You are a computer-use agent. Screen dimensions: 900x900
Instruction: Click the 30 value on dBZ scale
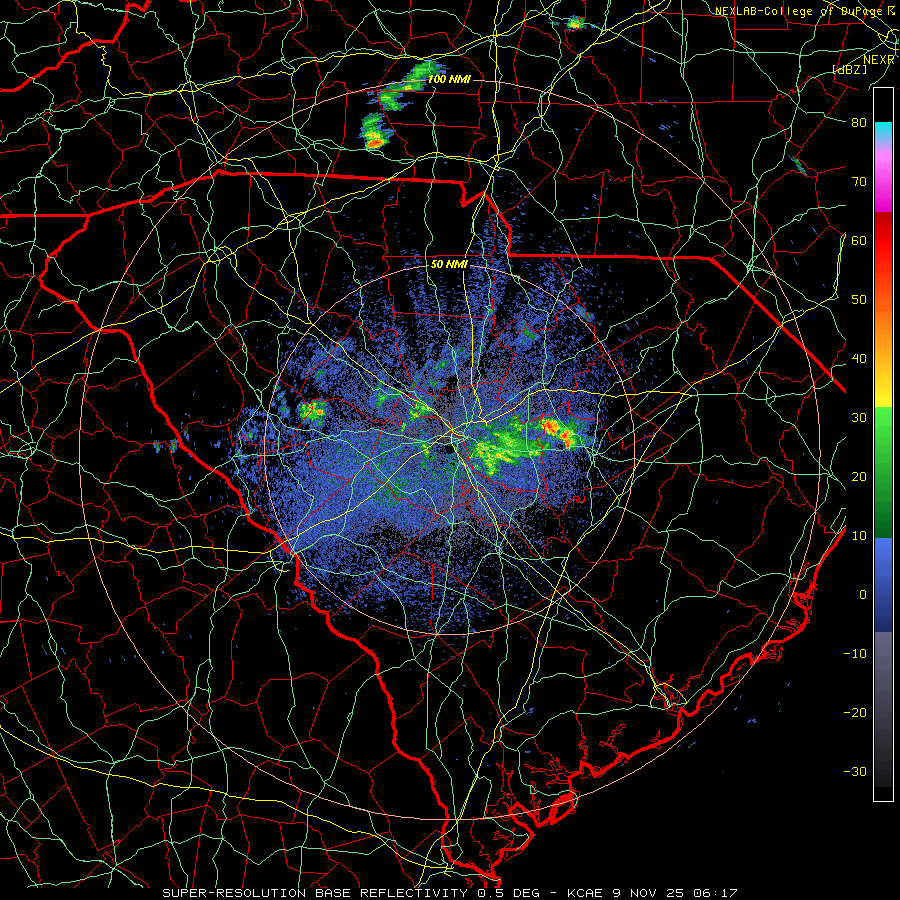[859, 417]
